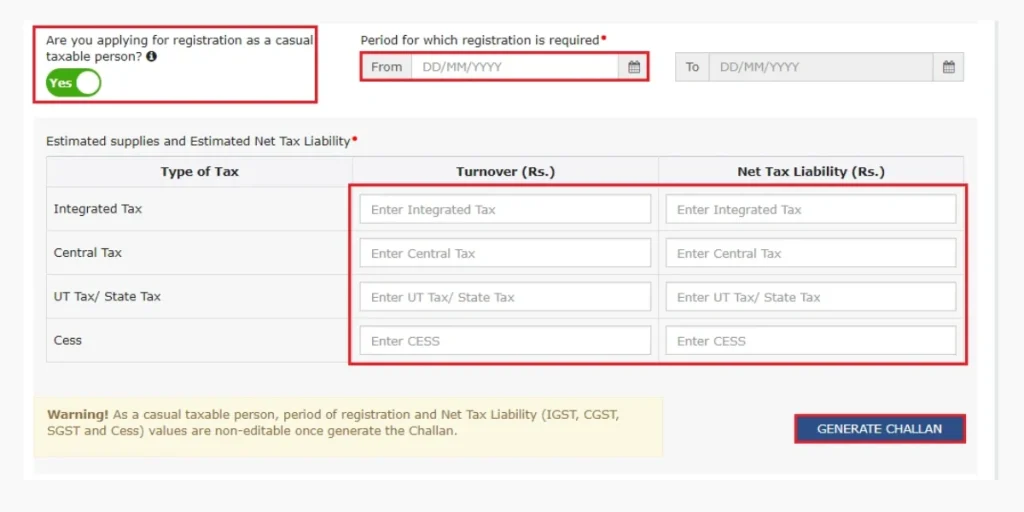Click Cess net tax liability field
The width and height of the screenshot is (1024, 512).
click(810, 341)
